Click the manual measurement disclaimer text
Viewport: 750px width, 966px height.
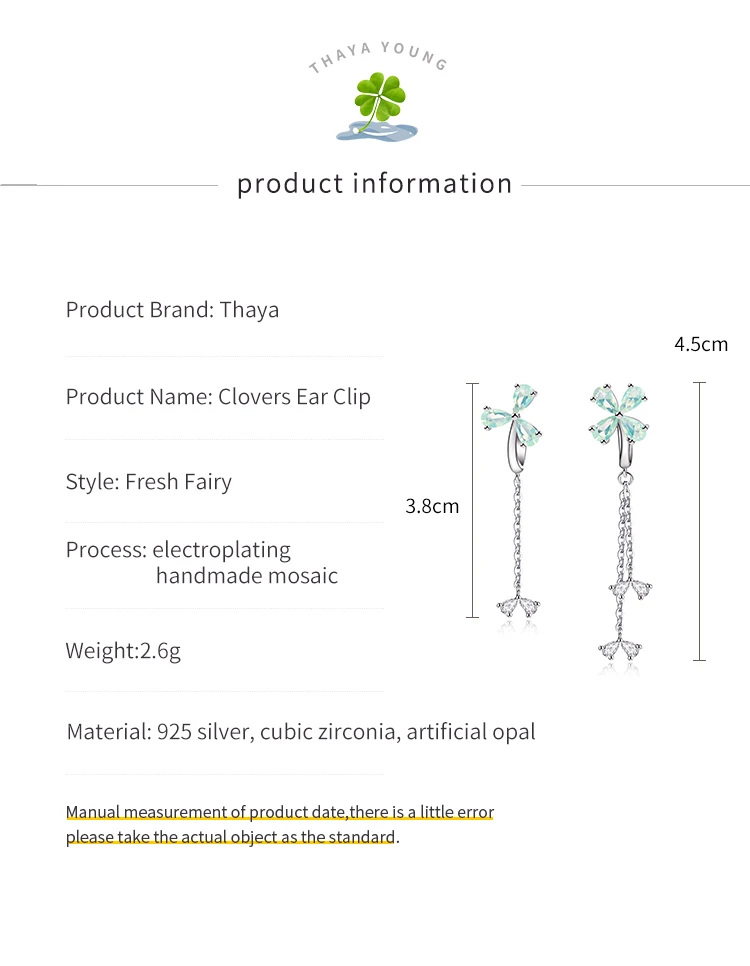coord(280,812)
